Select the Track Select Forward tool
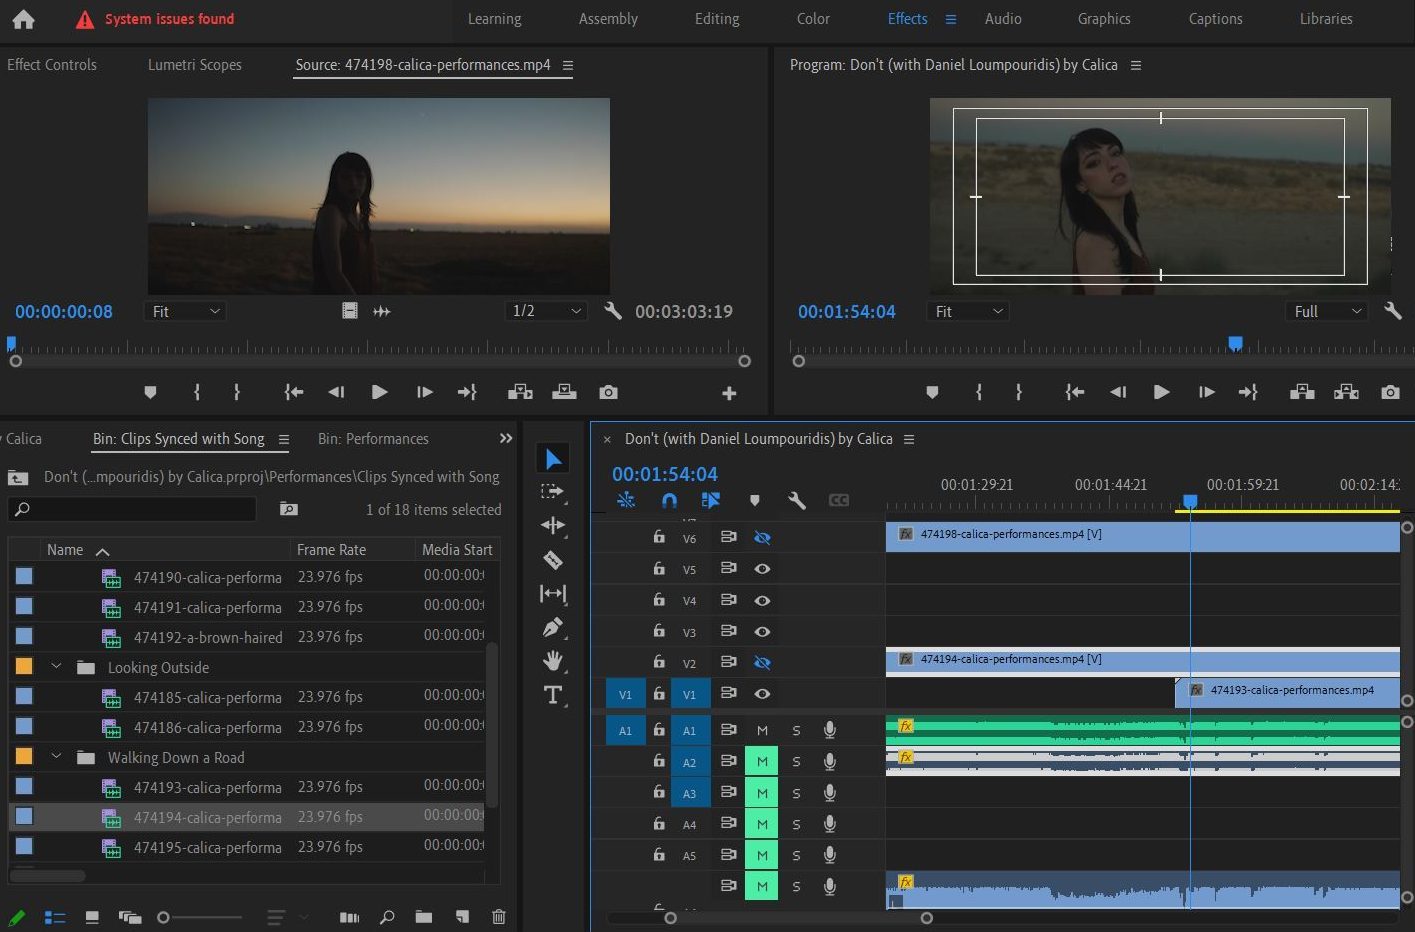The height and width of the screenshot is (932, 1415). pos(552,492)
